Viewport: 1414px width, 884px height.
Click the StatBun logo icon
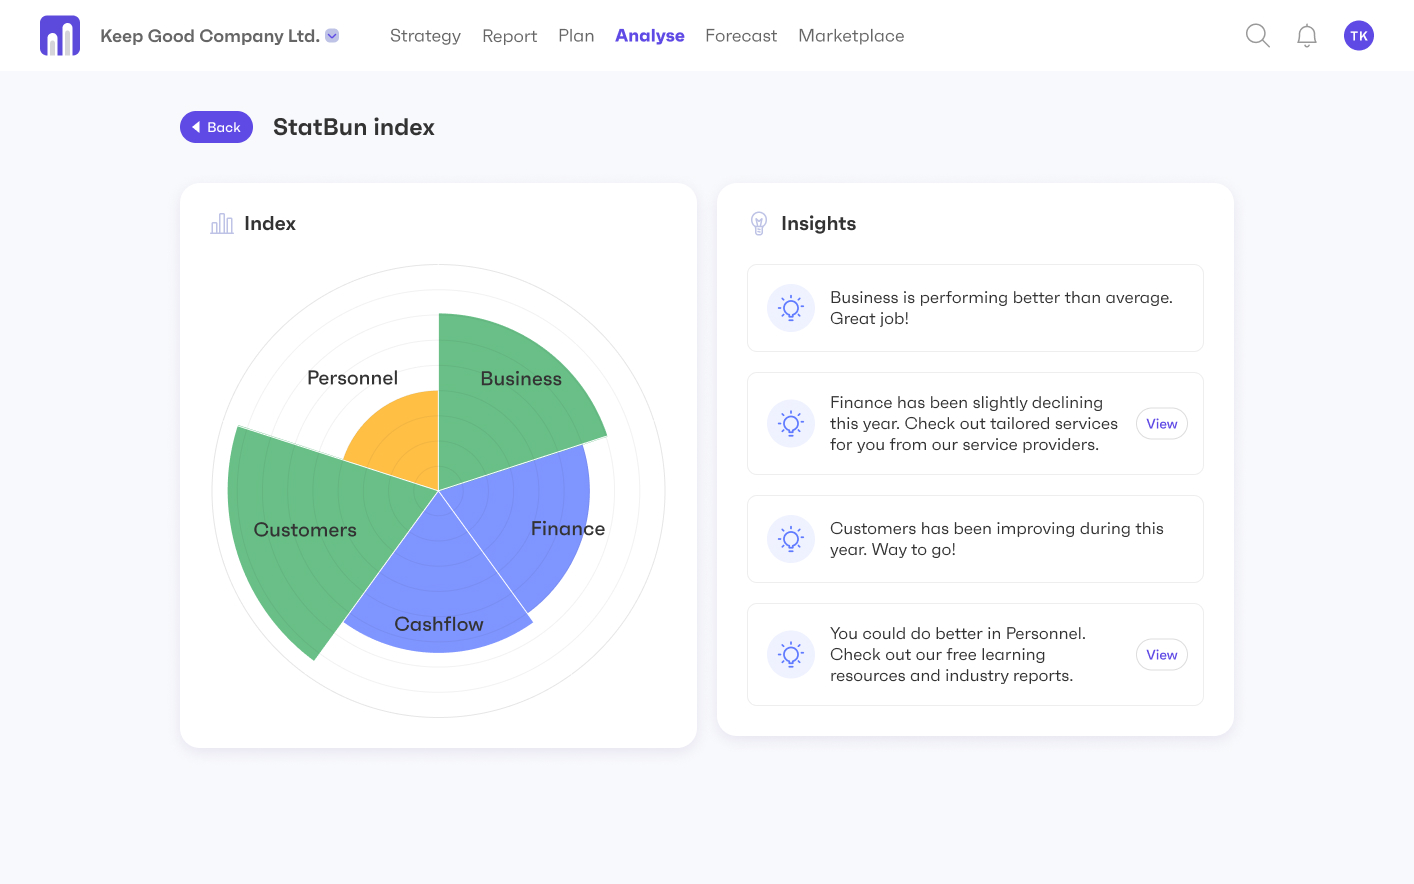click(x=60, y=36)
